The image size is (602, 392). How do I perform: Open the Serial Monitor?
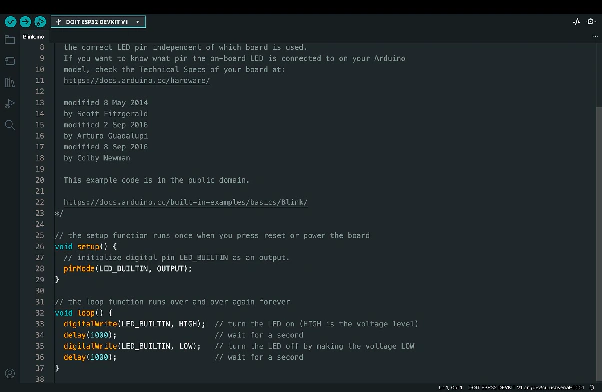coord(591,22)
